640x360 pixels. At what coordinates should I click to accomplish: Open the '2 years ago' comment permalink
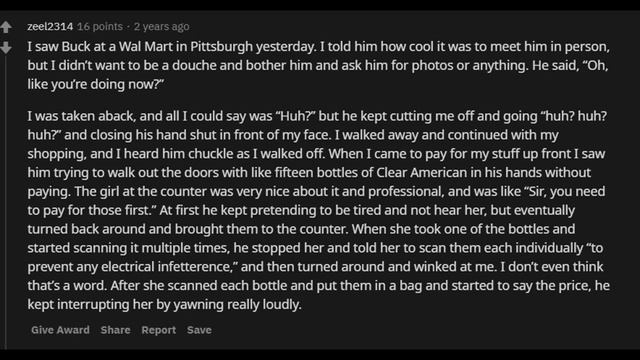coord(162,27)
